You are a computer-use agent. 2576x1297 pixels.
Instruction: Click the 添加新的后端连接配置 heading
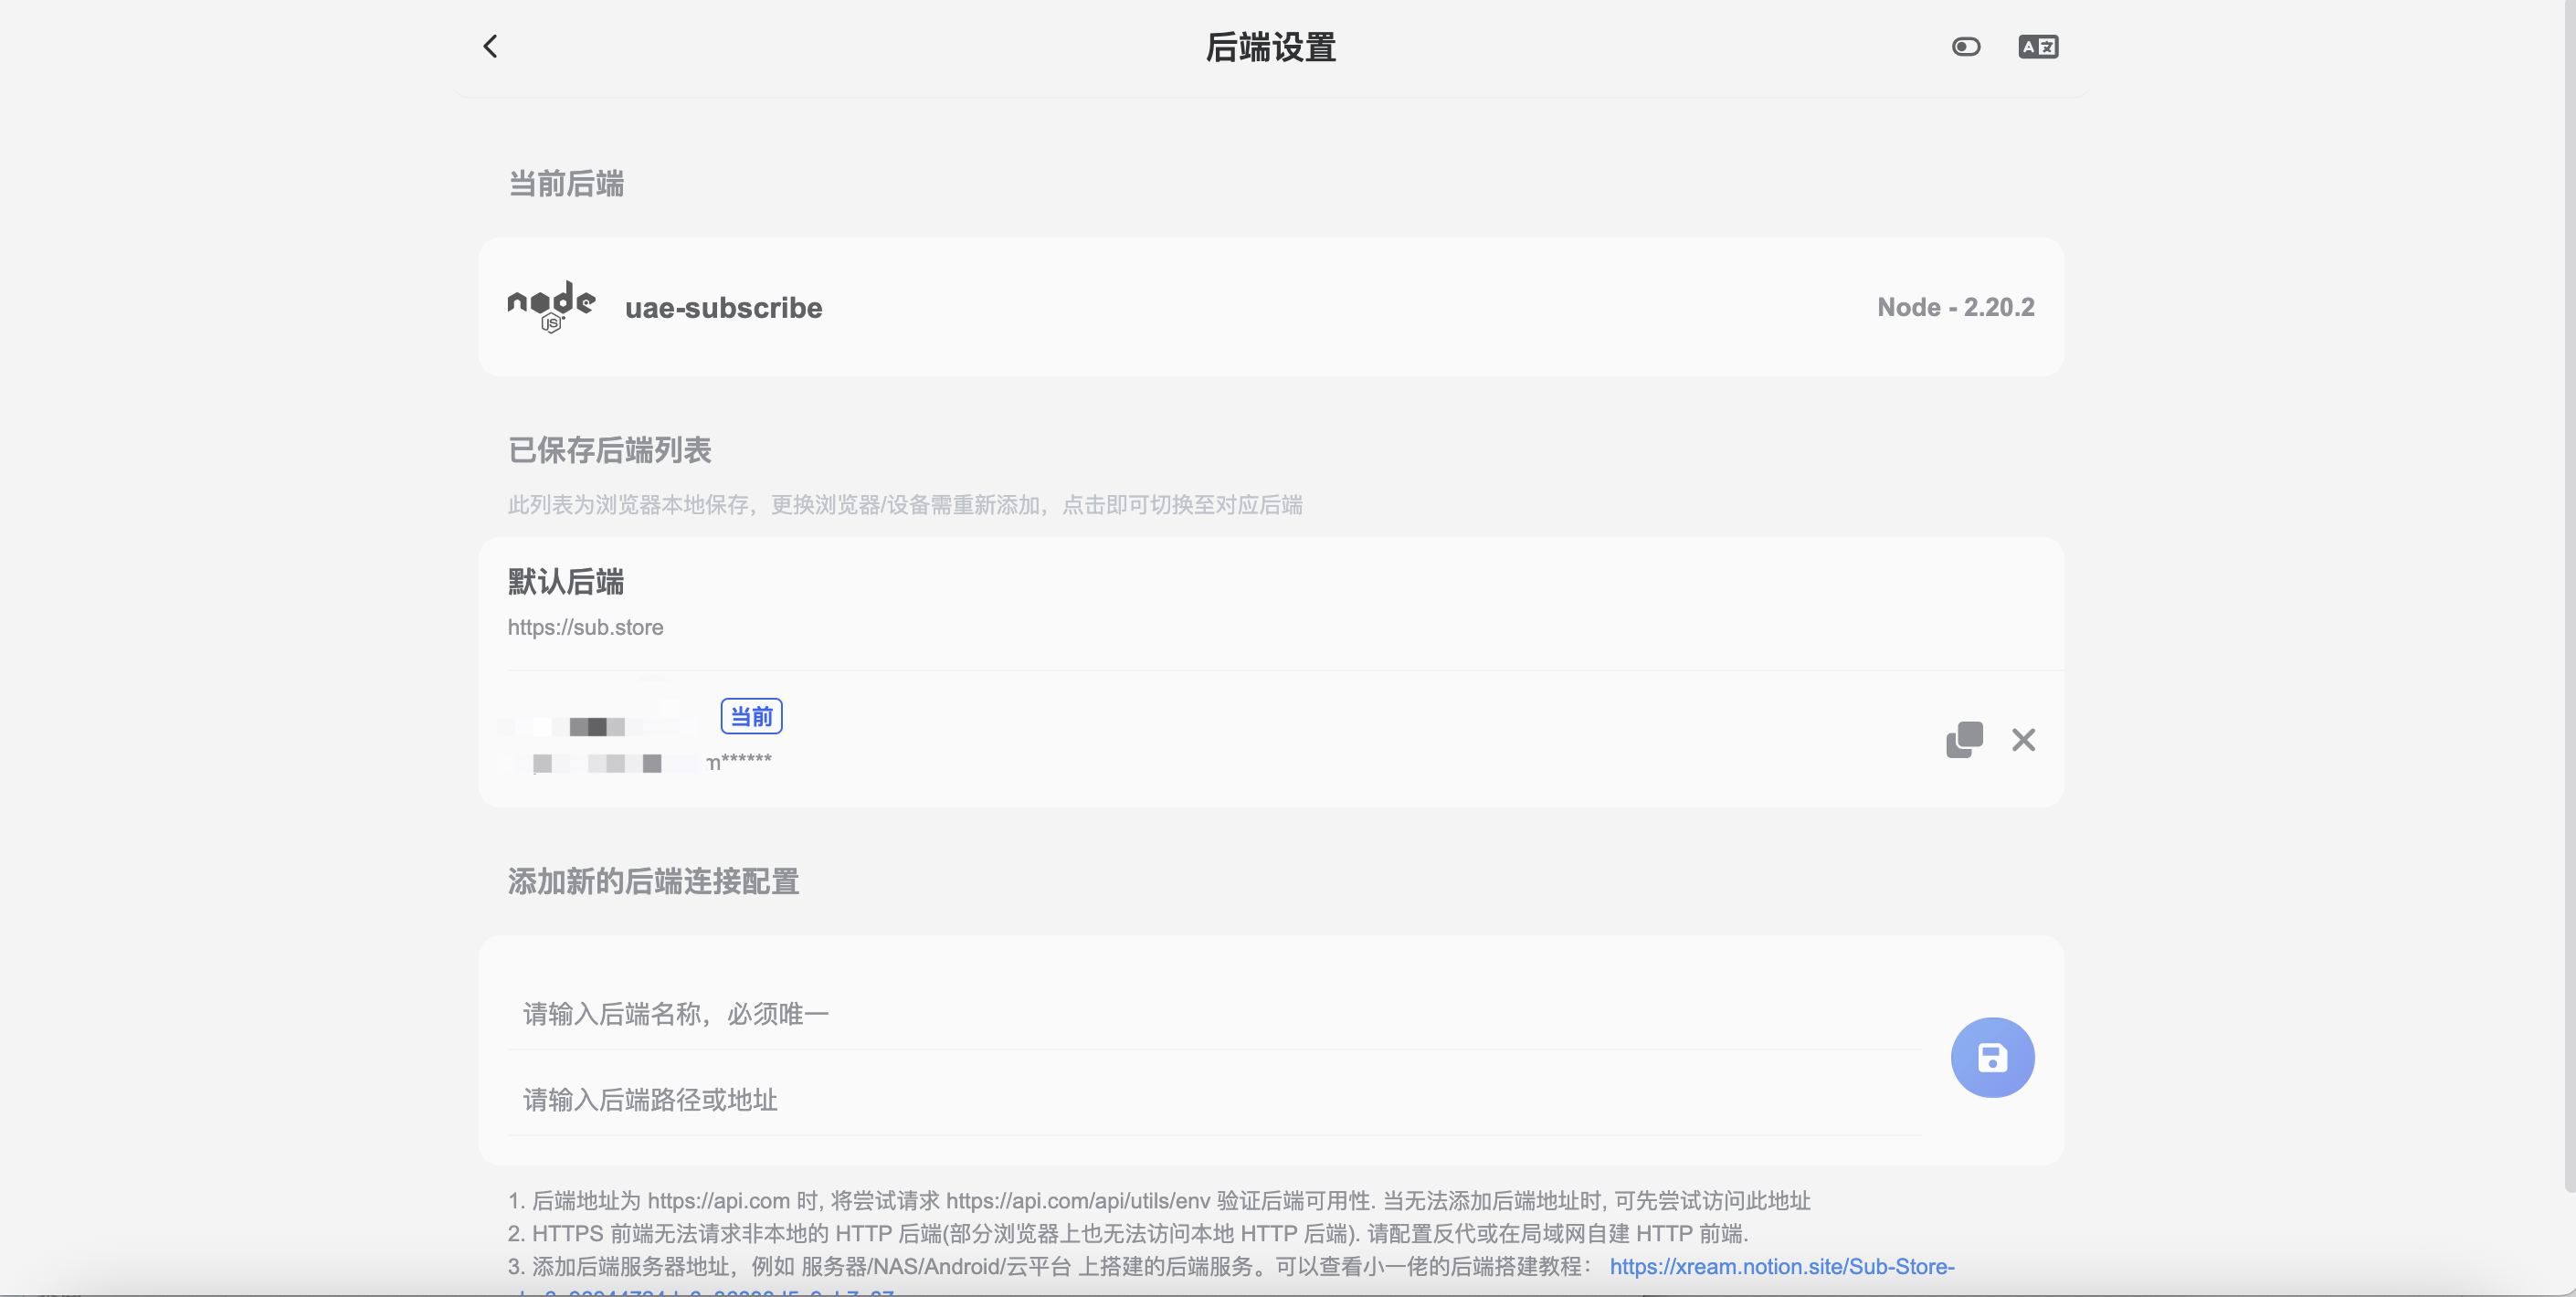[x=653, y=881]
